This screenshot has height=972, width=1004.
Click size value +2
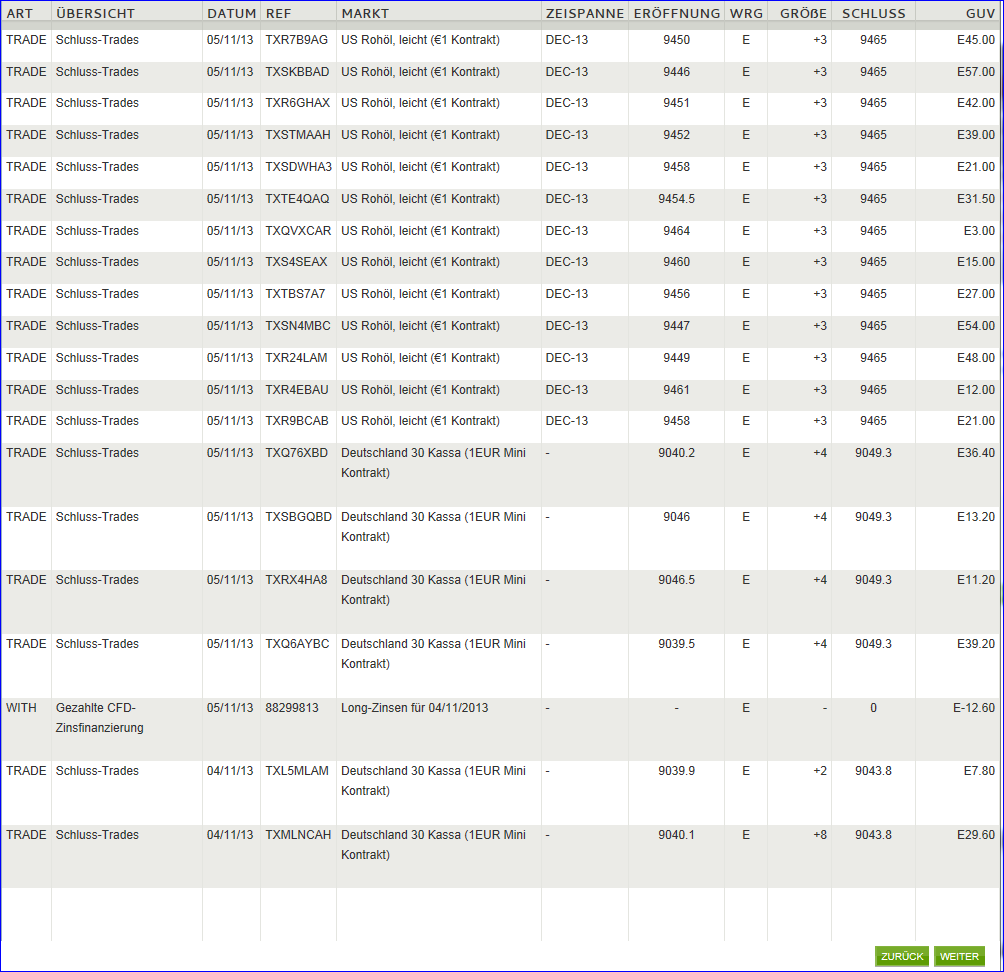(x=820, y=770)
